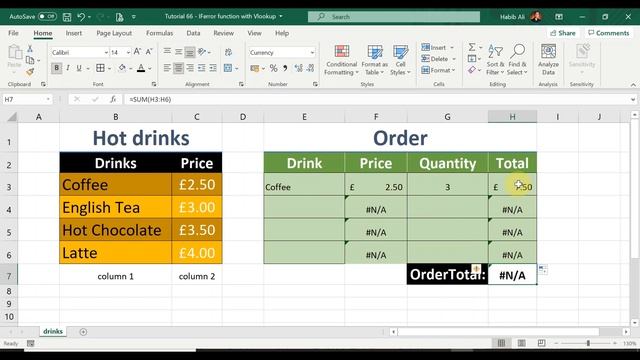Open the File menu
640x360 pixels.
[x=13, y=33]
